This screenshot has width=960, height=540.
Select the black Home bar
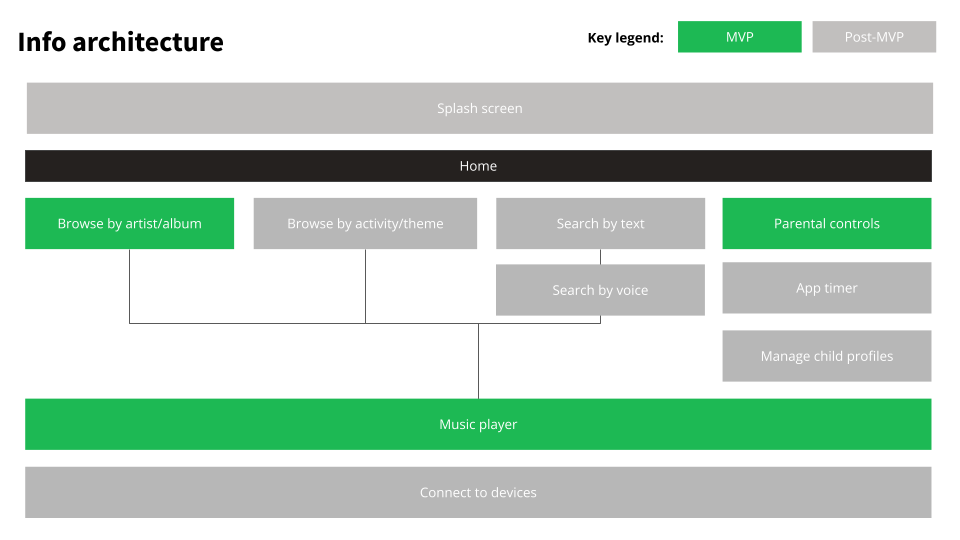[478, 166]
